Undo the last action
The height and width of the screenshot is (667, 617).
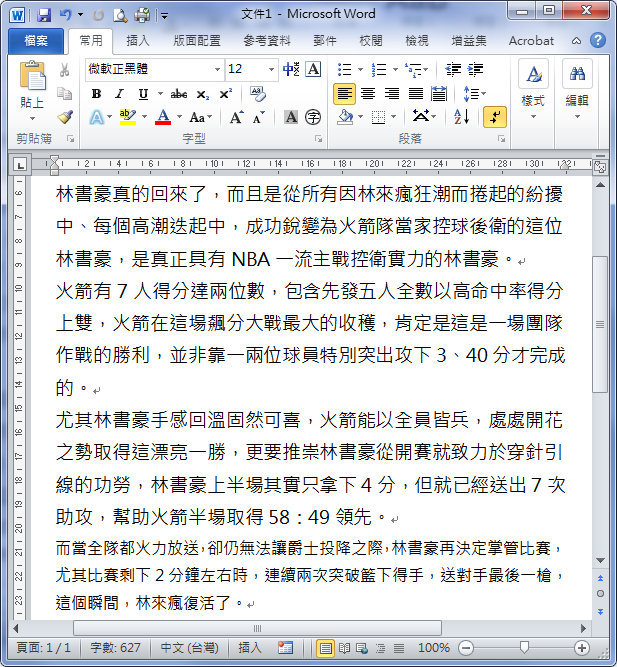65,15
